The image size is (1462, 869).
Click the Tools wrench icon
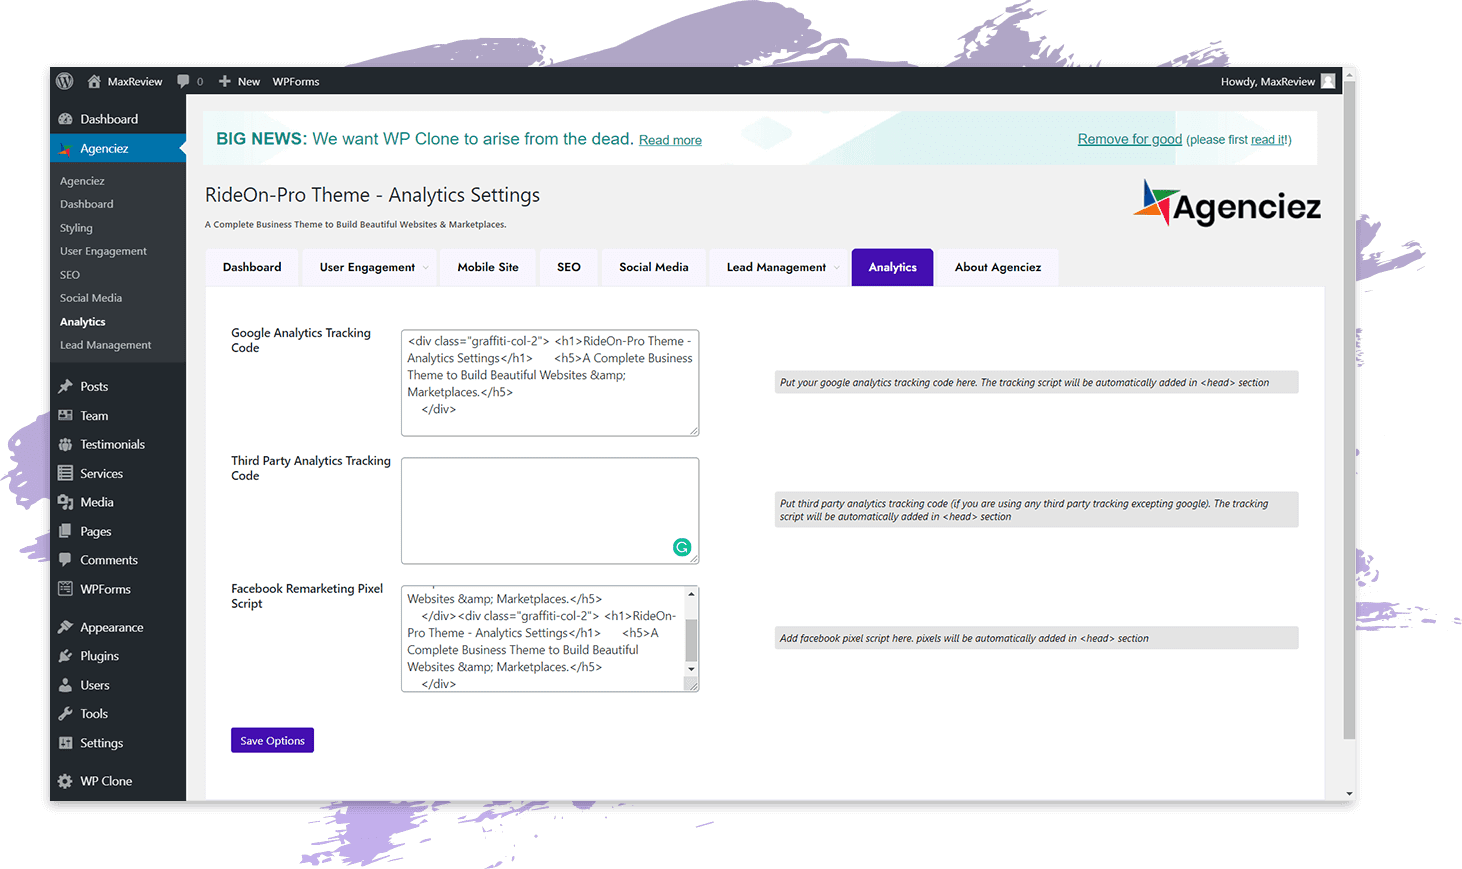pos(66,714)
